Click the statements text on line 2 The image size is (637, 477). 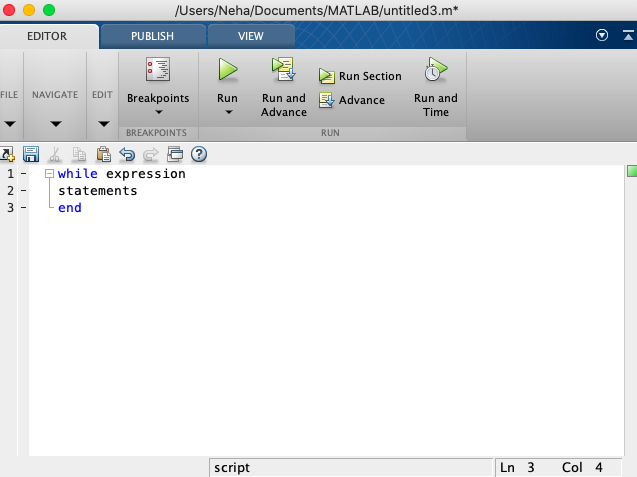click(98, 191)
